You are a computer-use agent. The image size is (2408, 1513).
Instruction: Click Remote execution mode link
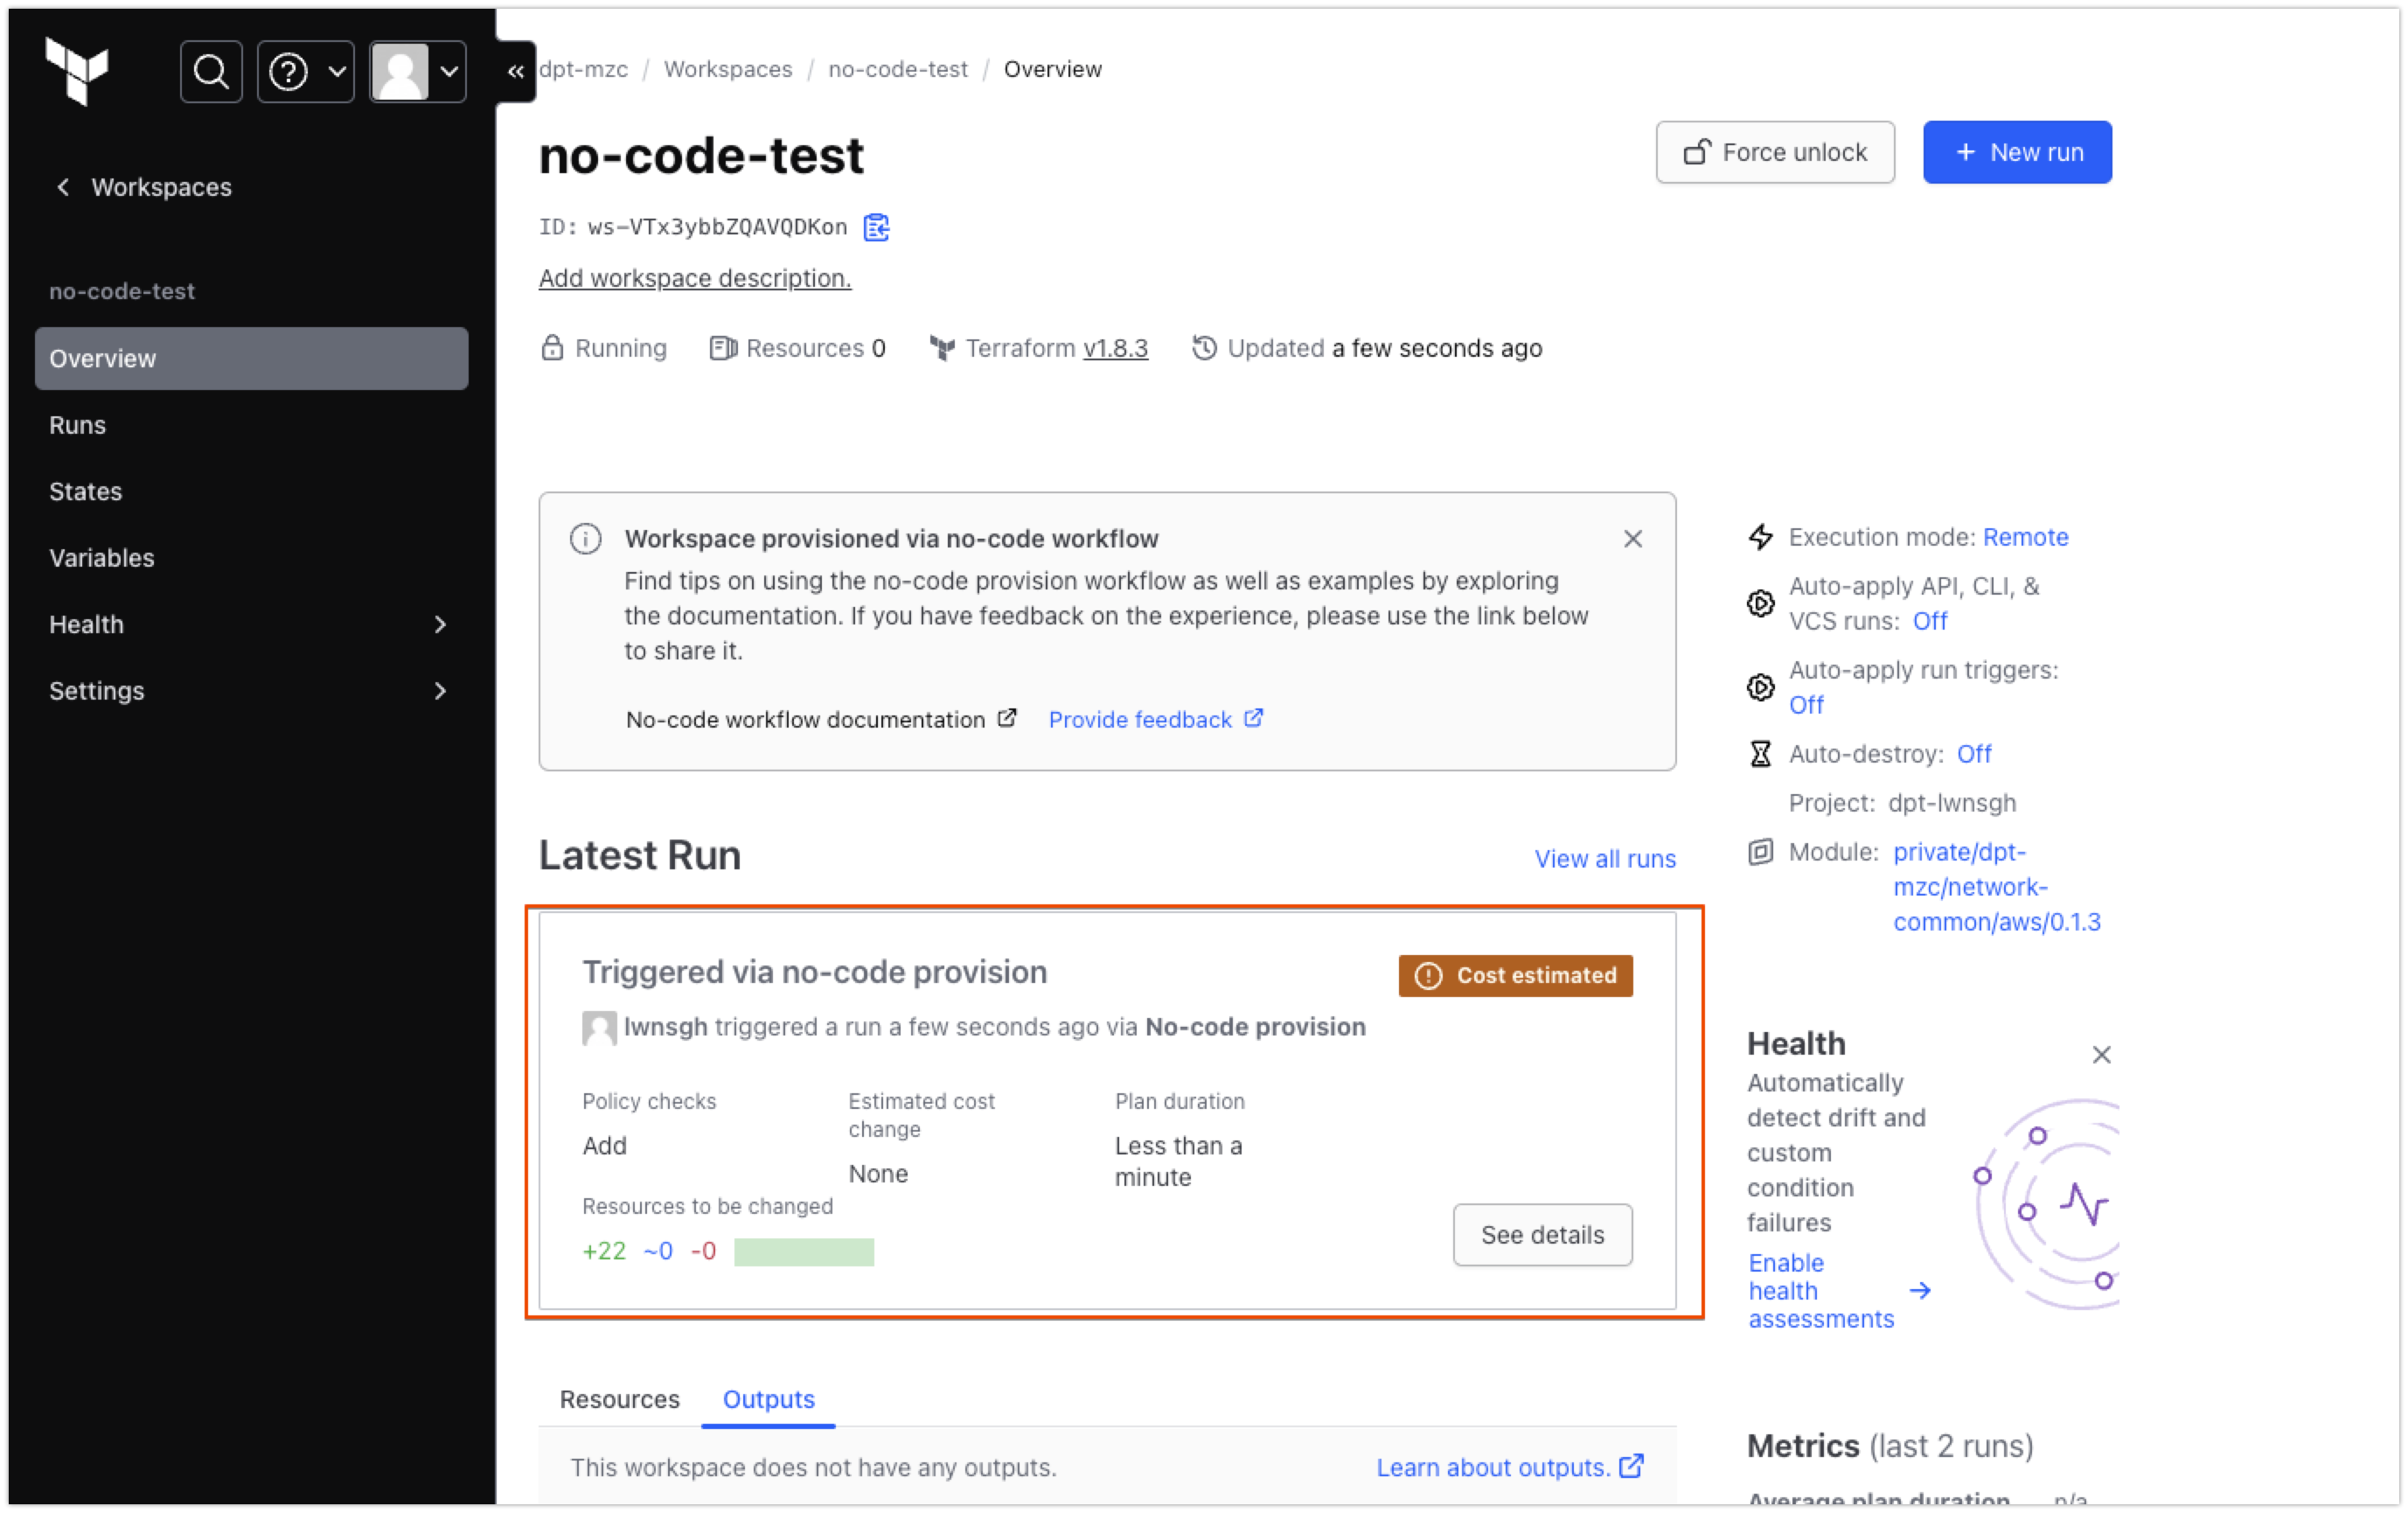coord(2026,537)
